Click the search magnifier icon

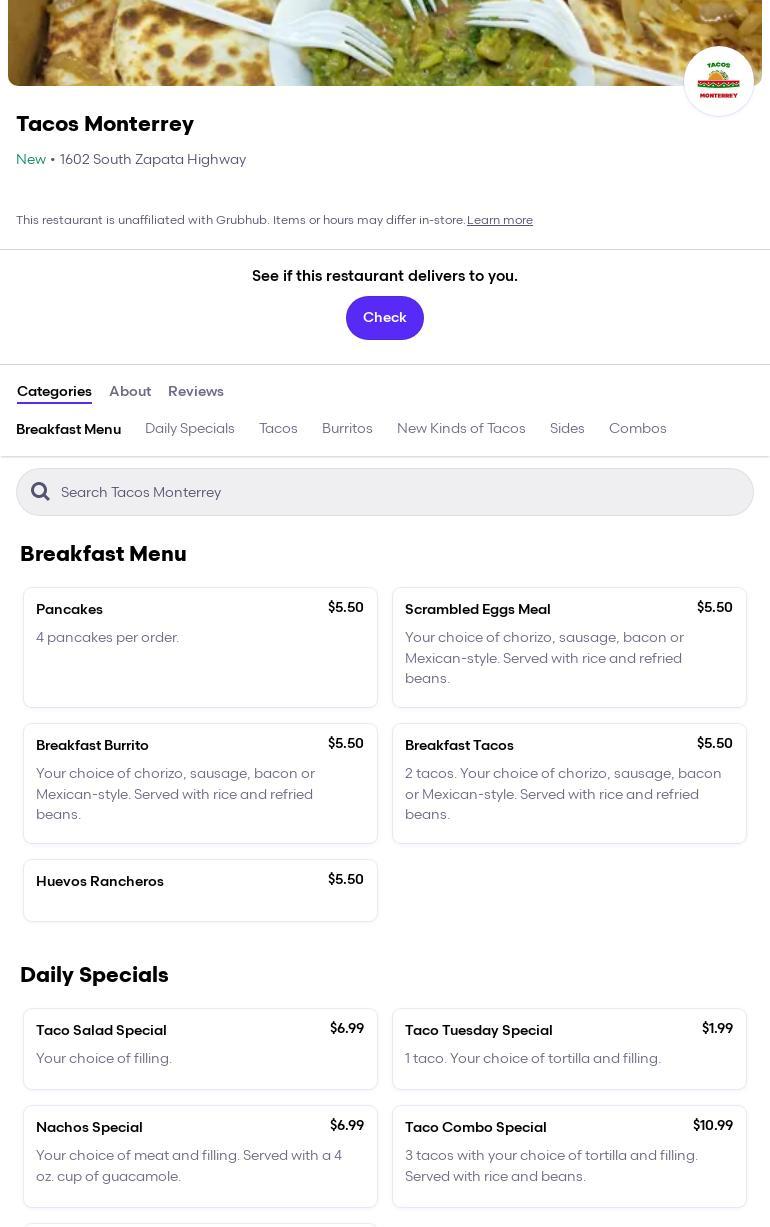tap(40, 491)
